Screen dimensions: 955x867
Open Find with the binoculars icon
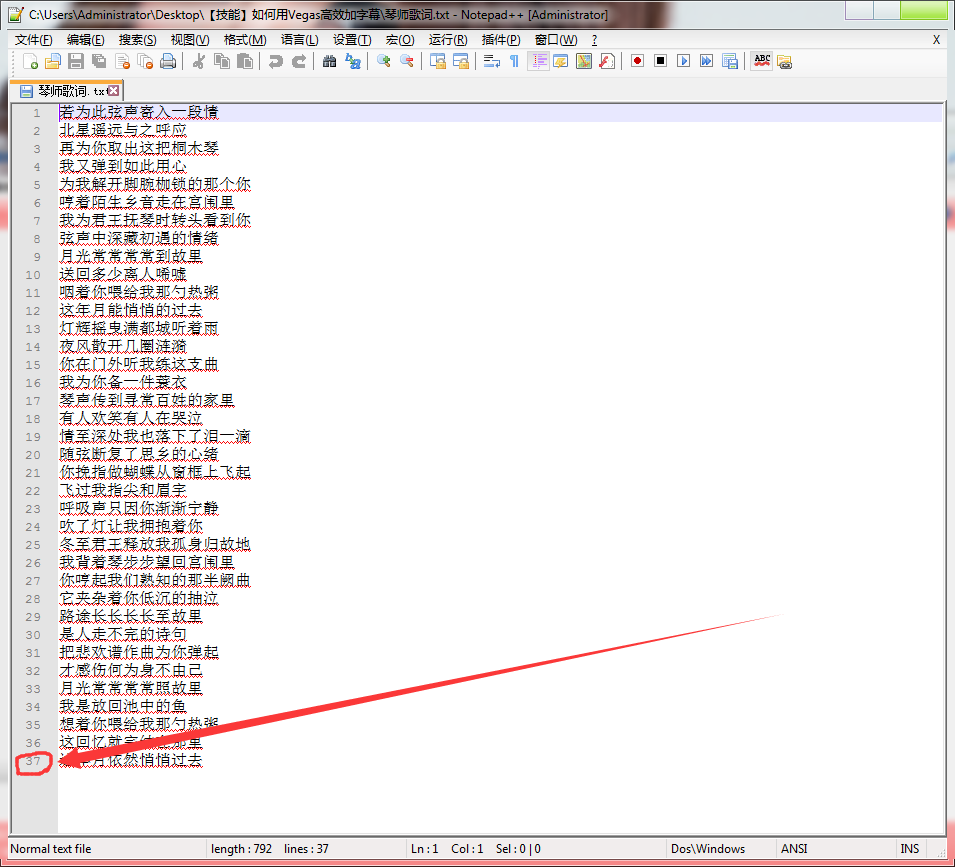[x=329, y=61]
